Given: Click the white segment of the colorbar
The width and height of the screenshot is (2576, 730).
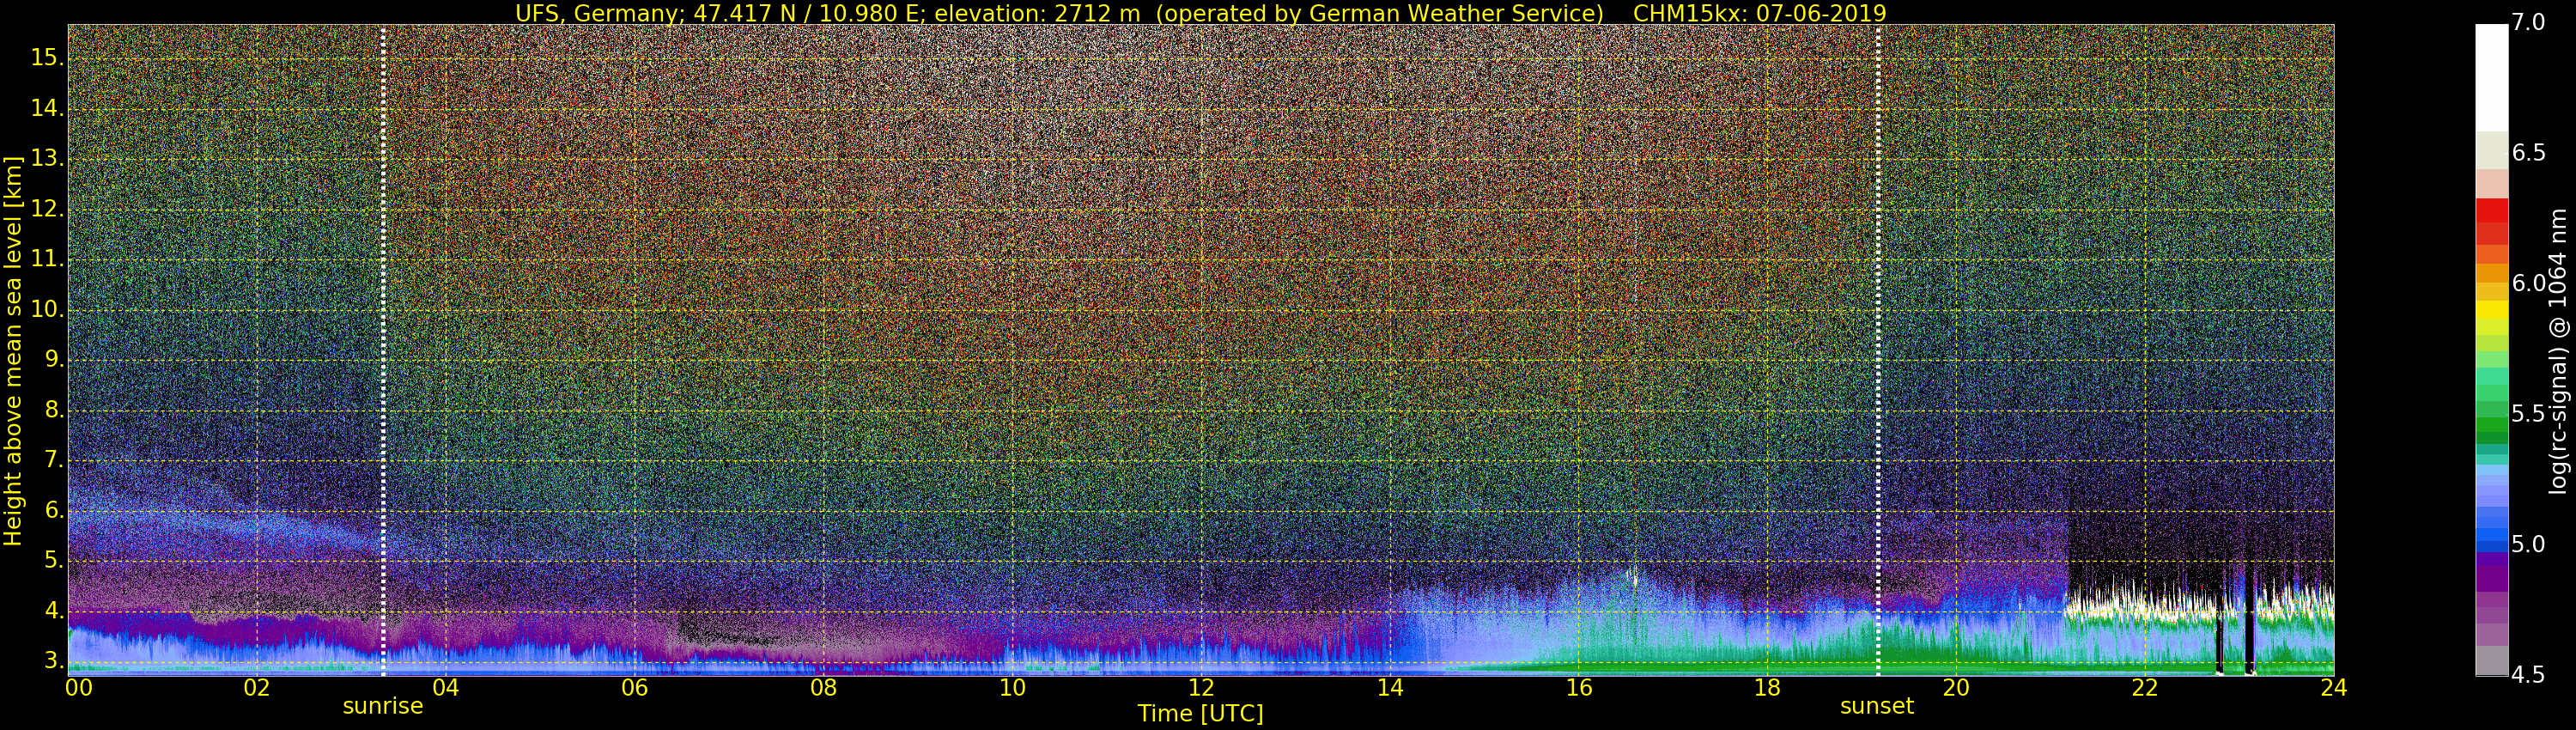Looking at the screenshot, I should tap(2491, 78).
